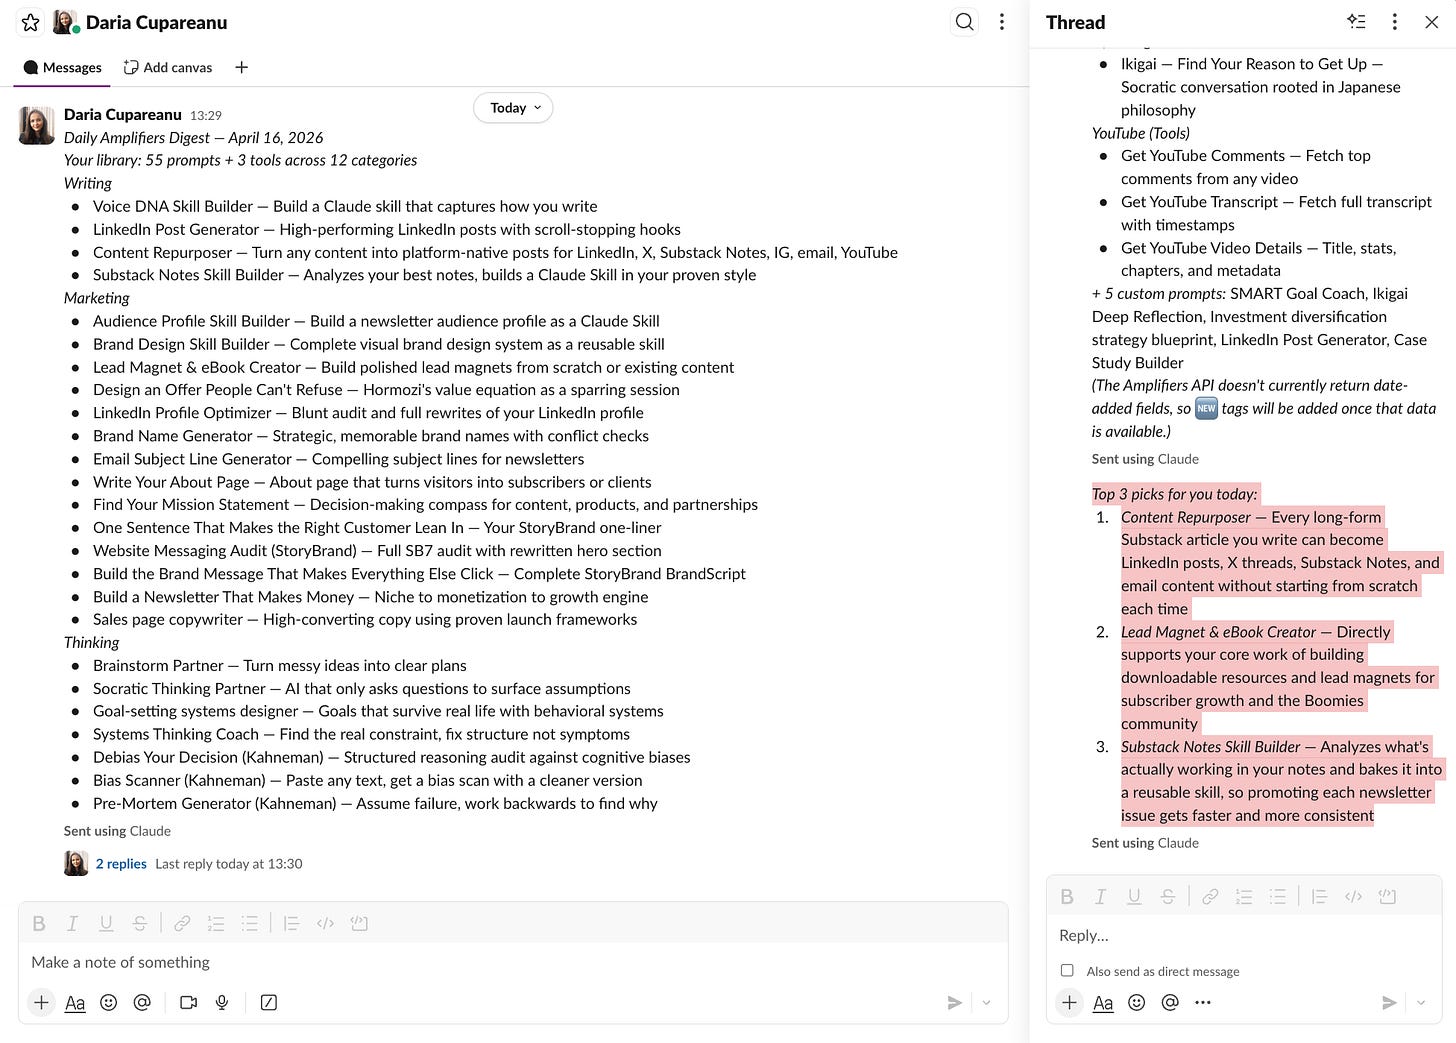Screen dimensions: 1456x1043
Task: Click Claude link under Top 3 picks
Action: click(x=1178, y=843)
